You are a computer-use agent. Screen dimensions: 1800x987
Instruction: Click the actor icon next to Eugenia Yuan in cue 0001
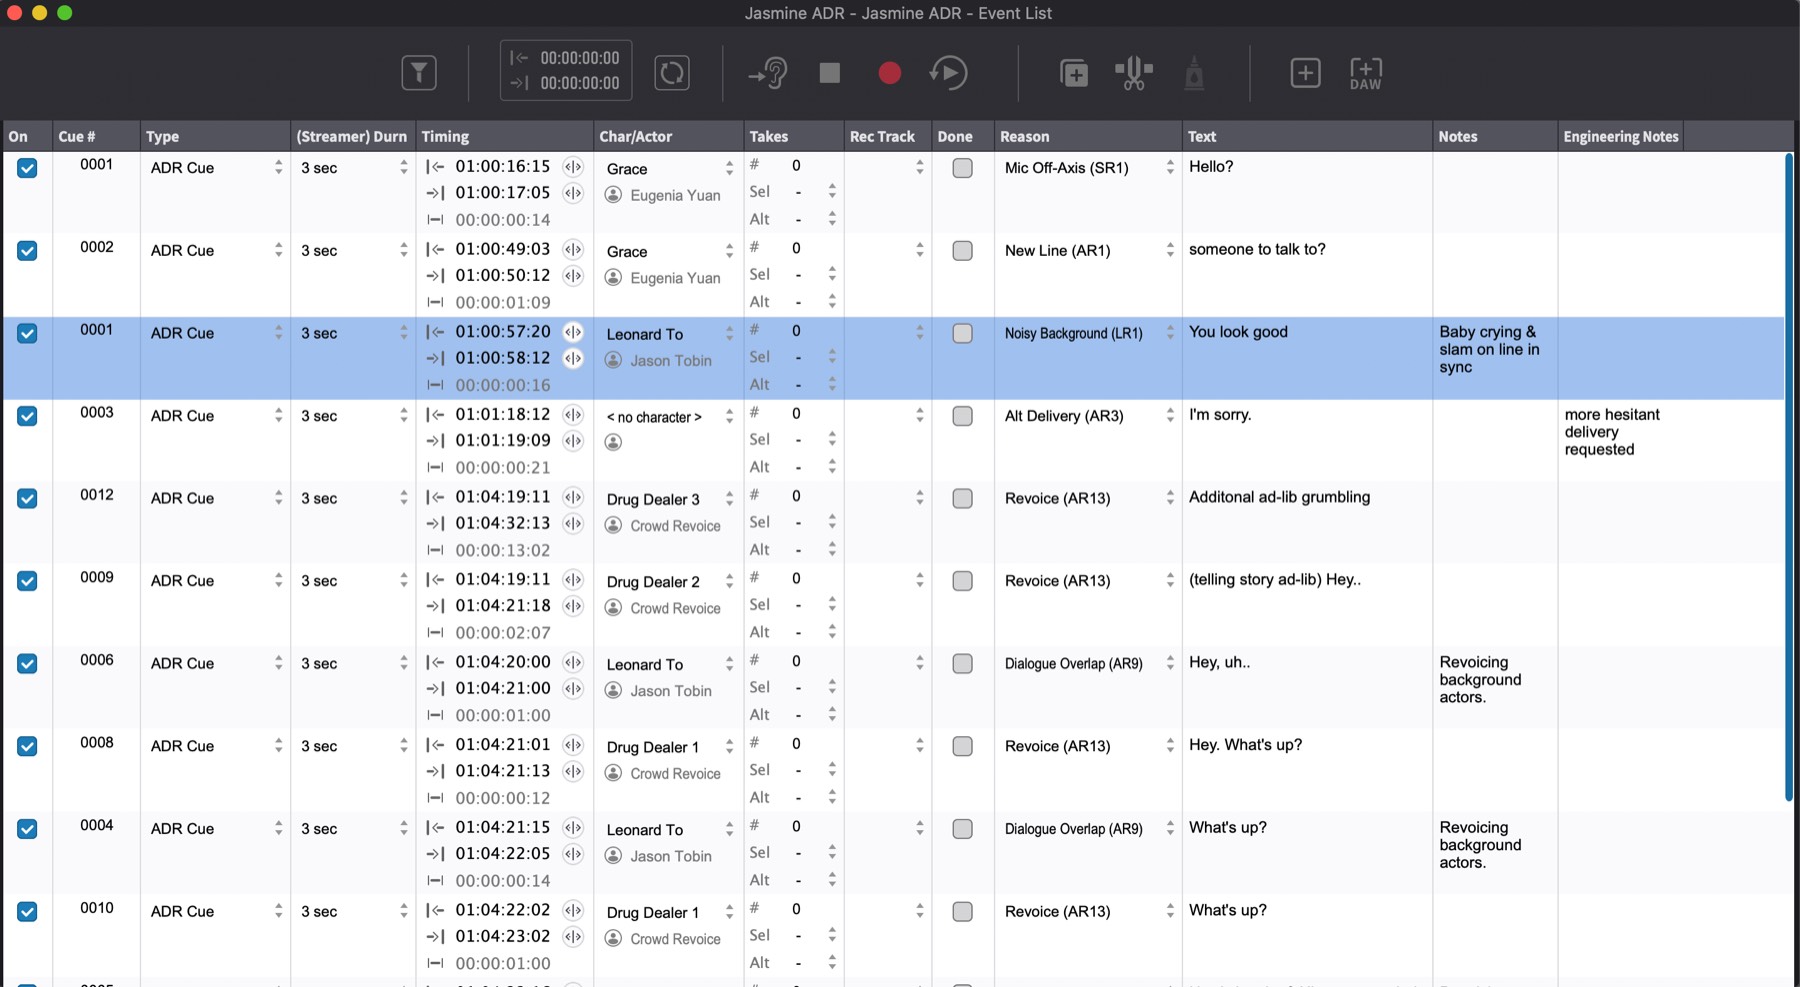click(614, 195)
